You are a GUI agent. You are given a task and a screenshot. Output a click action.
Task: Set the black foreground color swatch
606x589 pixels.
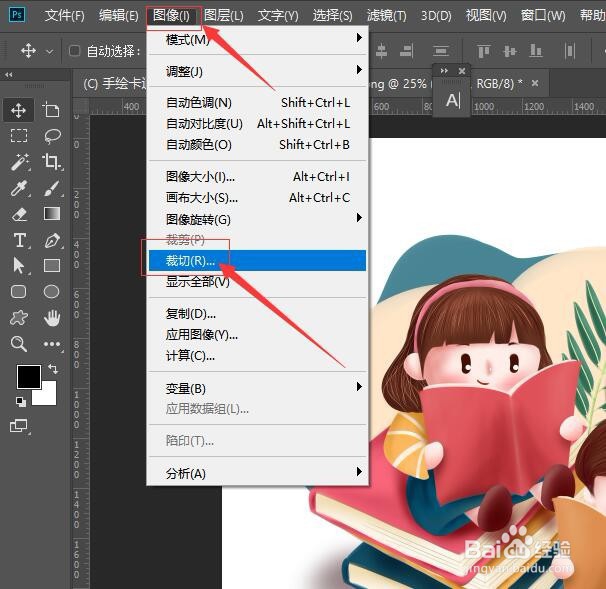click(27, 375)
